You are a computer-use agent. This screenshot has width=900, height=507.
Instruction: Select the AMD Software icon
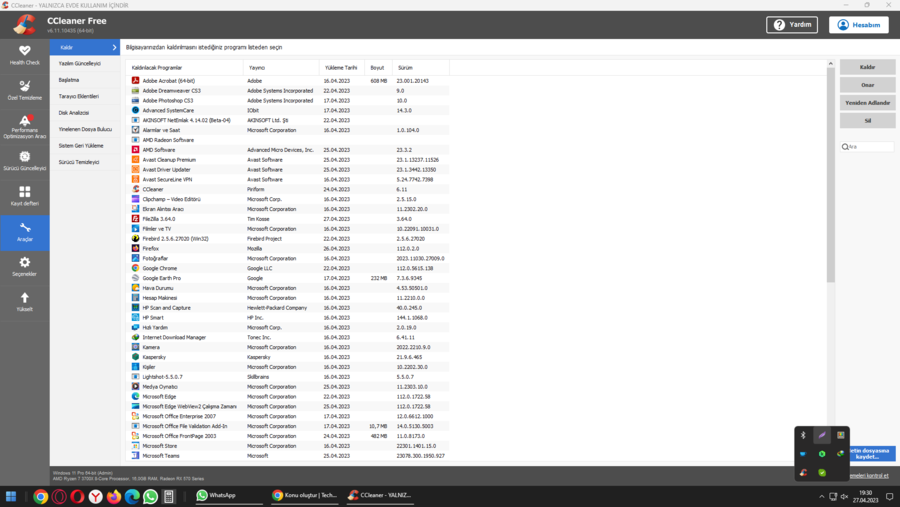pyautogui.click(x=135, y=150)
